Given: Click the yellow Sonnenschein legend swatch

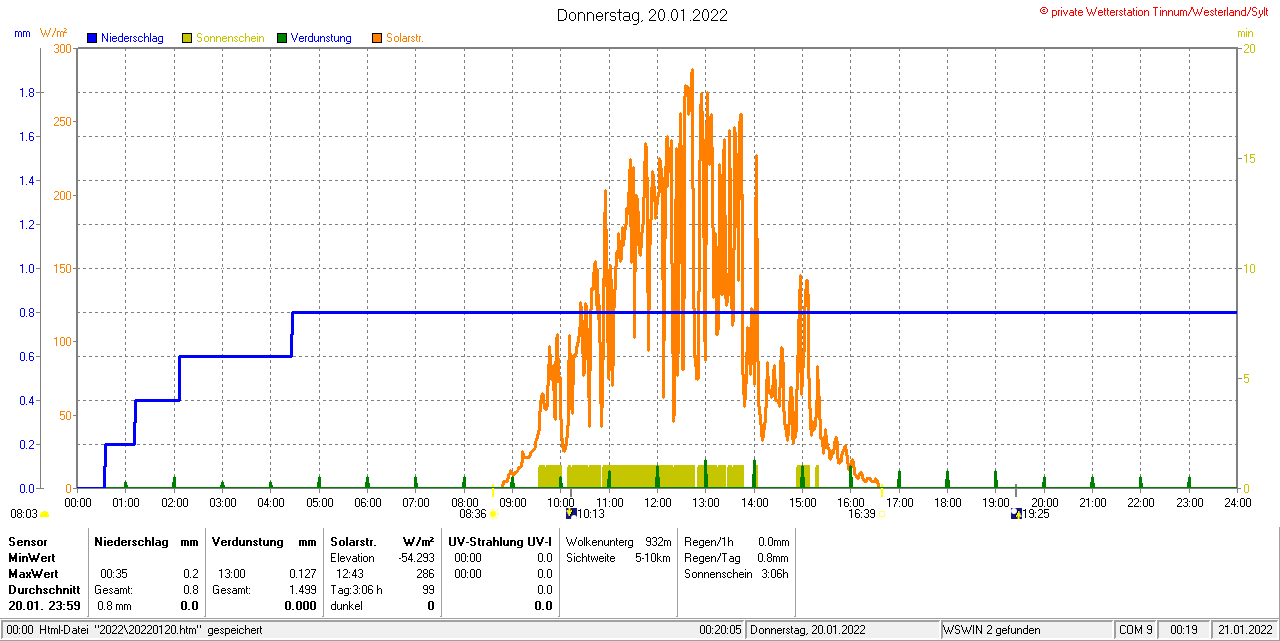Looking at the screenshot, I should 187,38.
